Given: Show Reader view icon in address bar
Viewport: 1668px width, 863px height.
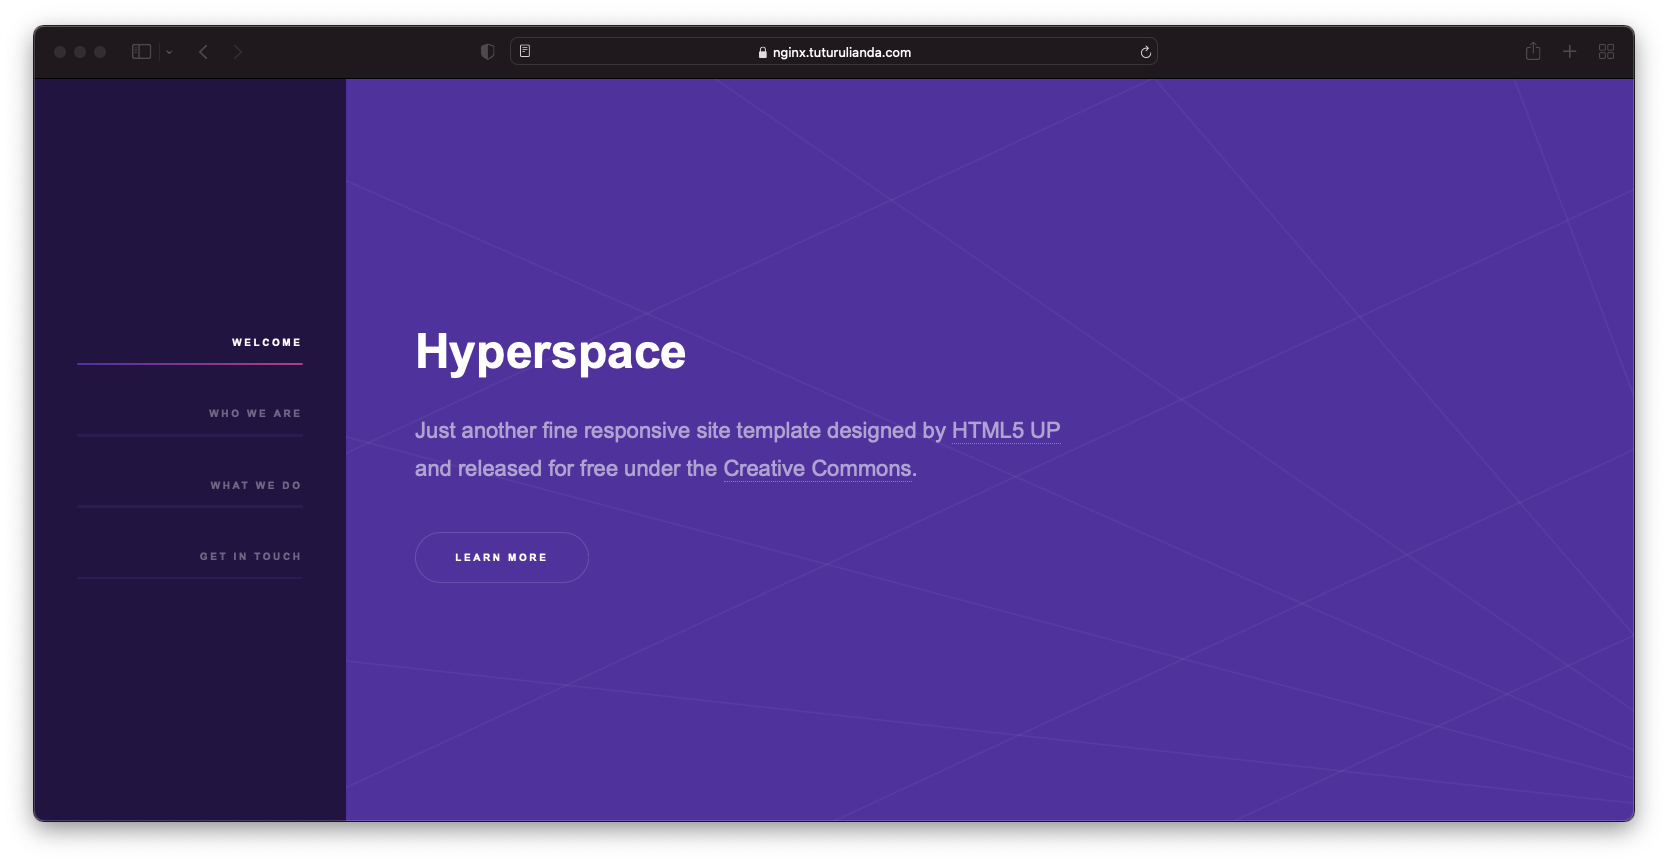Looking at the screenshot, I should coord(525,51).
